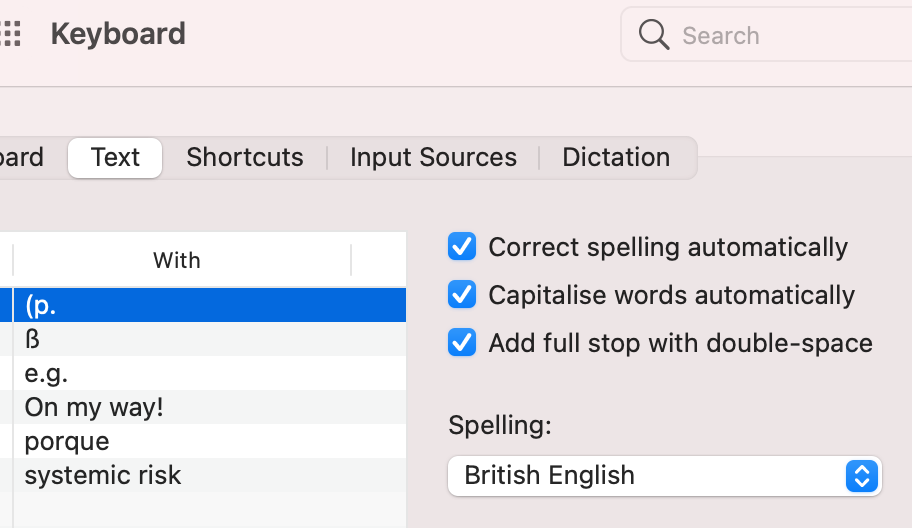Uncheck Add full stop with double-space
Viewport: 912px width, 528px height.
coord(462,343)
